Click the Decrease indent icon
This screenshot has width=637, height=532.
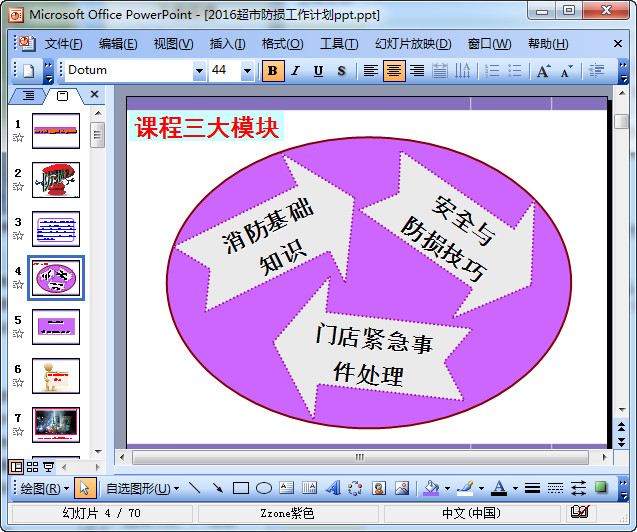pos(596,71)
